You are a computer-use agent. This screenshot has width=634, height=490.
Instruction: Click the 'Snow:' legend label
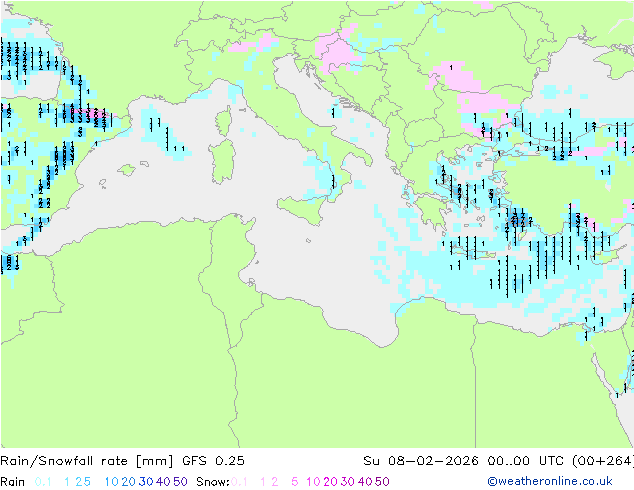click(213, 482)
